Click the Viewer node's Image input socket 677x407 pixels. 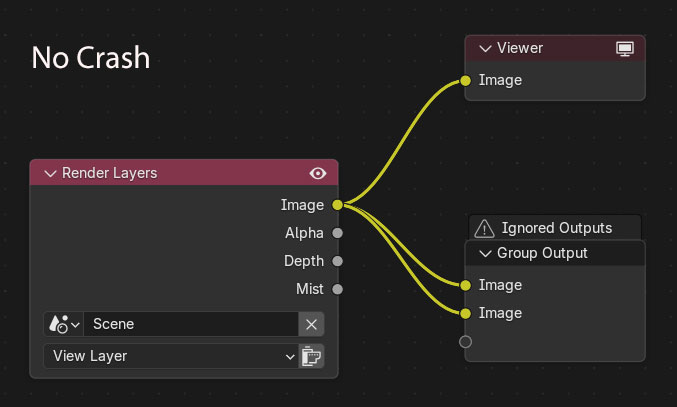click(466, 80)
